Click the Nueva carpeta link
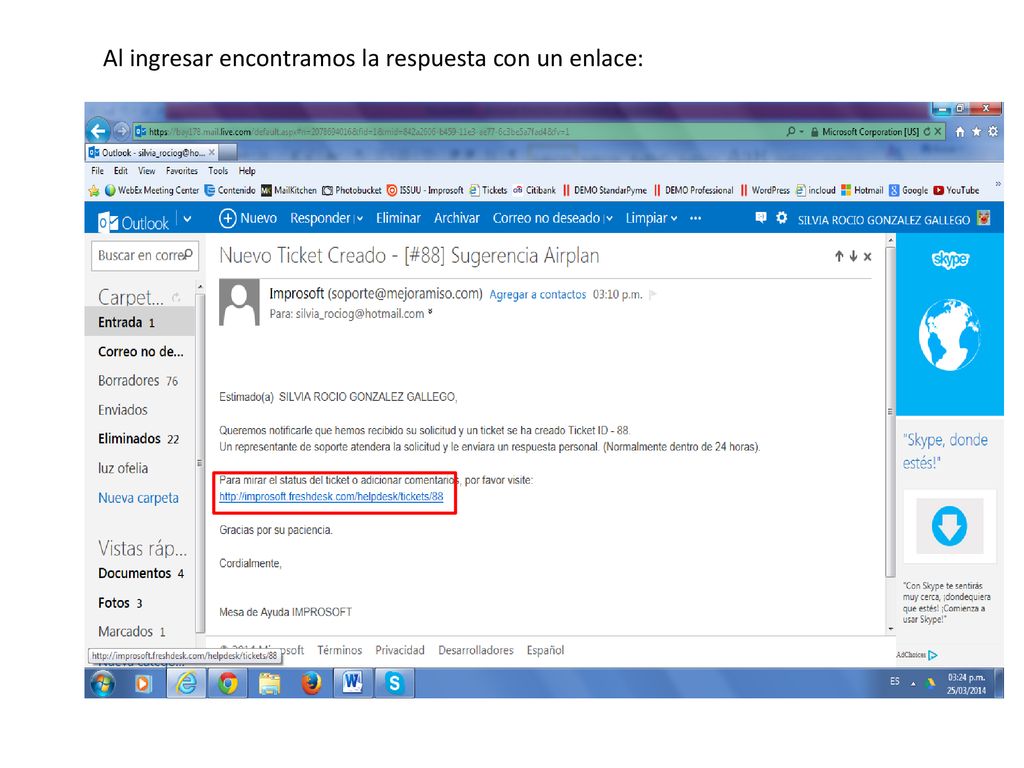Image resolution: width=1024 pixels, height=768 pixels. tap(138, 498)
